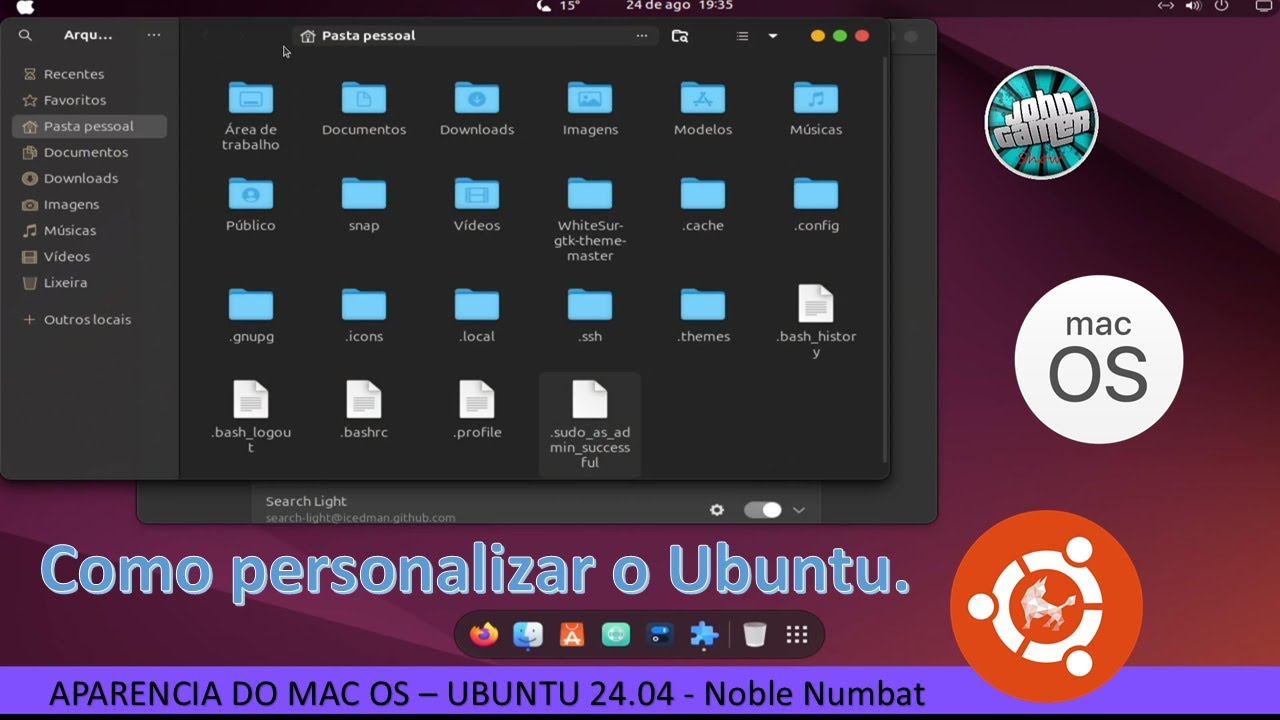Select the Público folder

coord(251,204)
